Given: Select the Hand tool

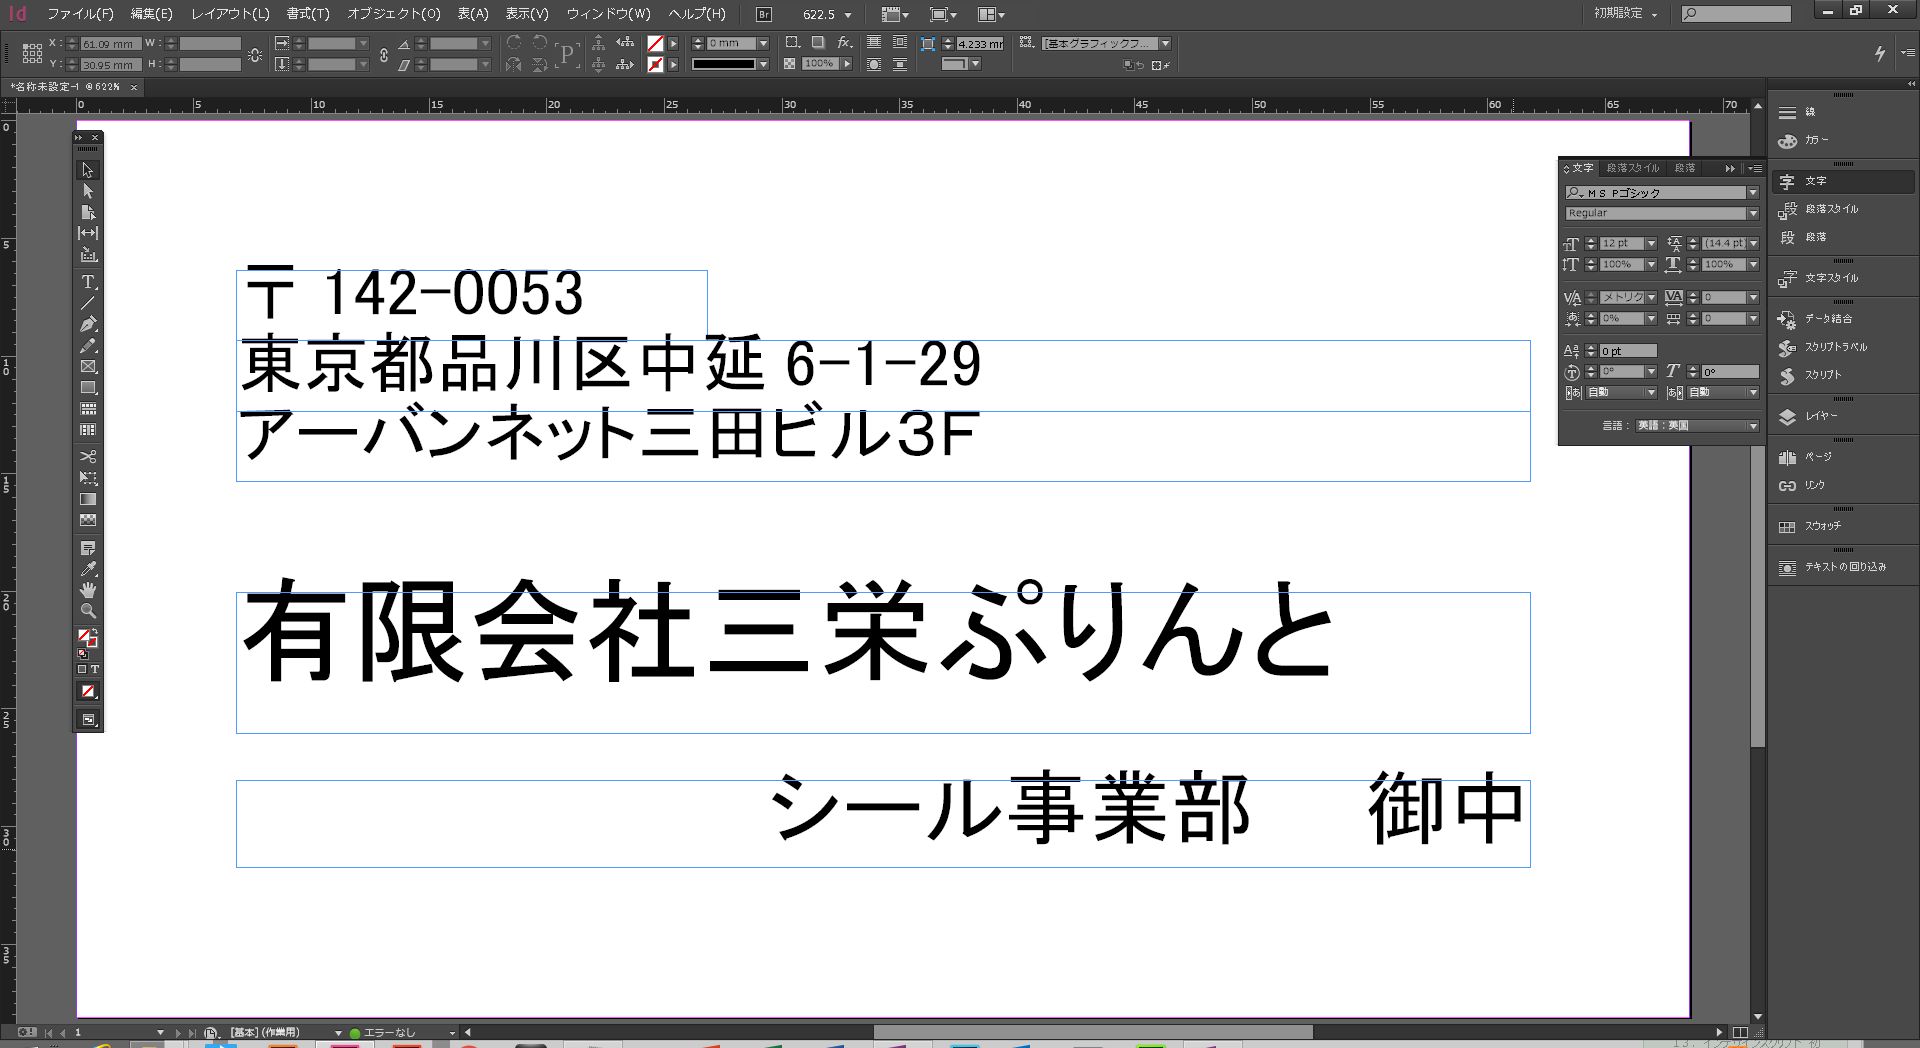Looking at the screenshot, I should (x=88, y=590).
